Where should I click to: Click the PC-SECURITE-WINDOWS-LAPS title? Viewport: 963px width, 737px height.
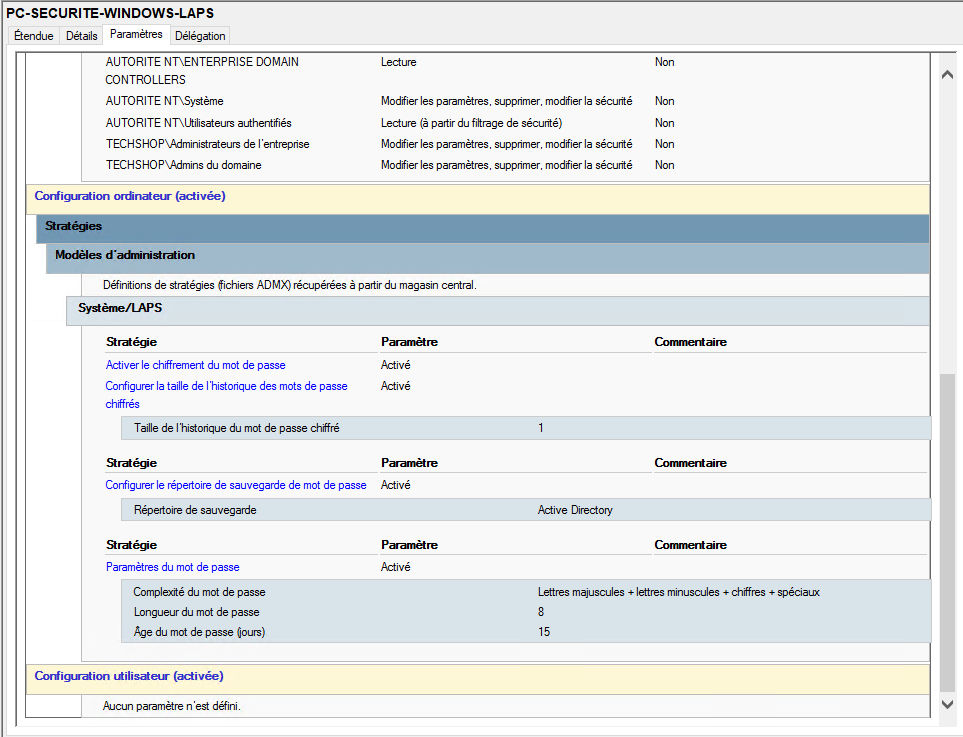tap(110, 13)
